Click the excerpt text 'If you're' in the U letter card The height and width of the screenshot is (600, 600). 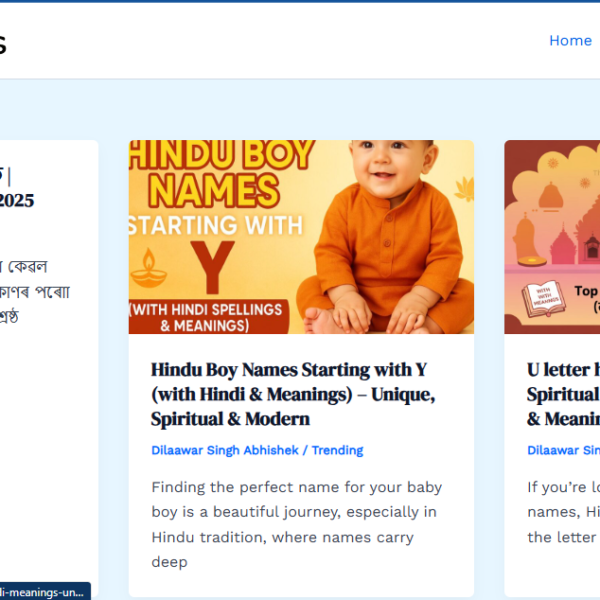tap(556, 488)
